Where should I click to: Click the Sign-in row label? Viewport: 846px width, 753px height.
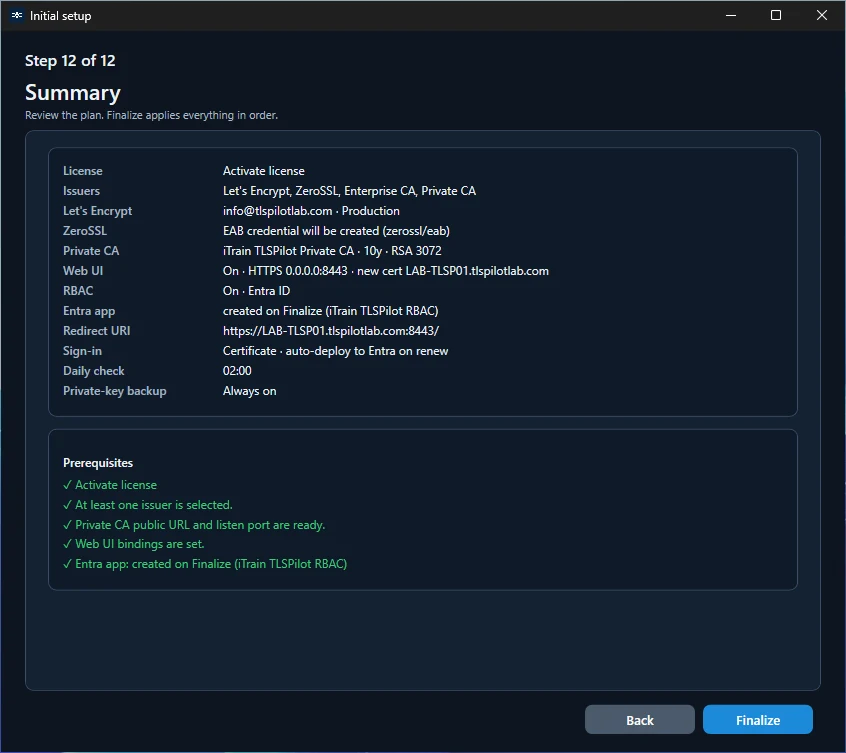pyautogui.click(x=83, y=351)
